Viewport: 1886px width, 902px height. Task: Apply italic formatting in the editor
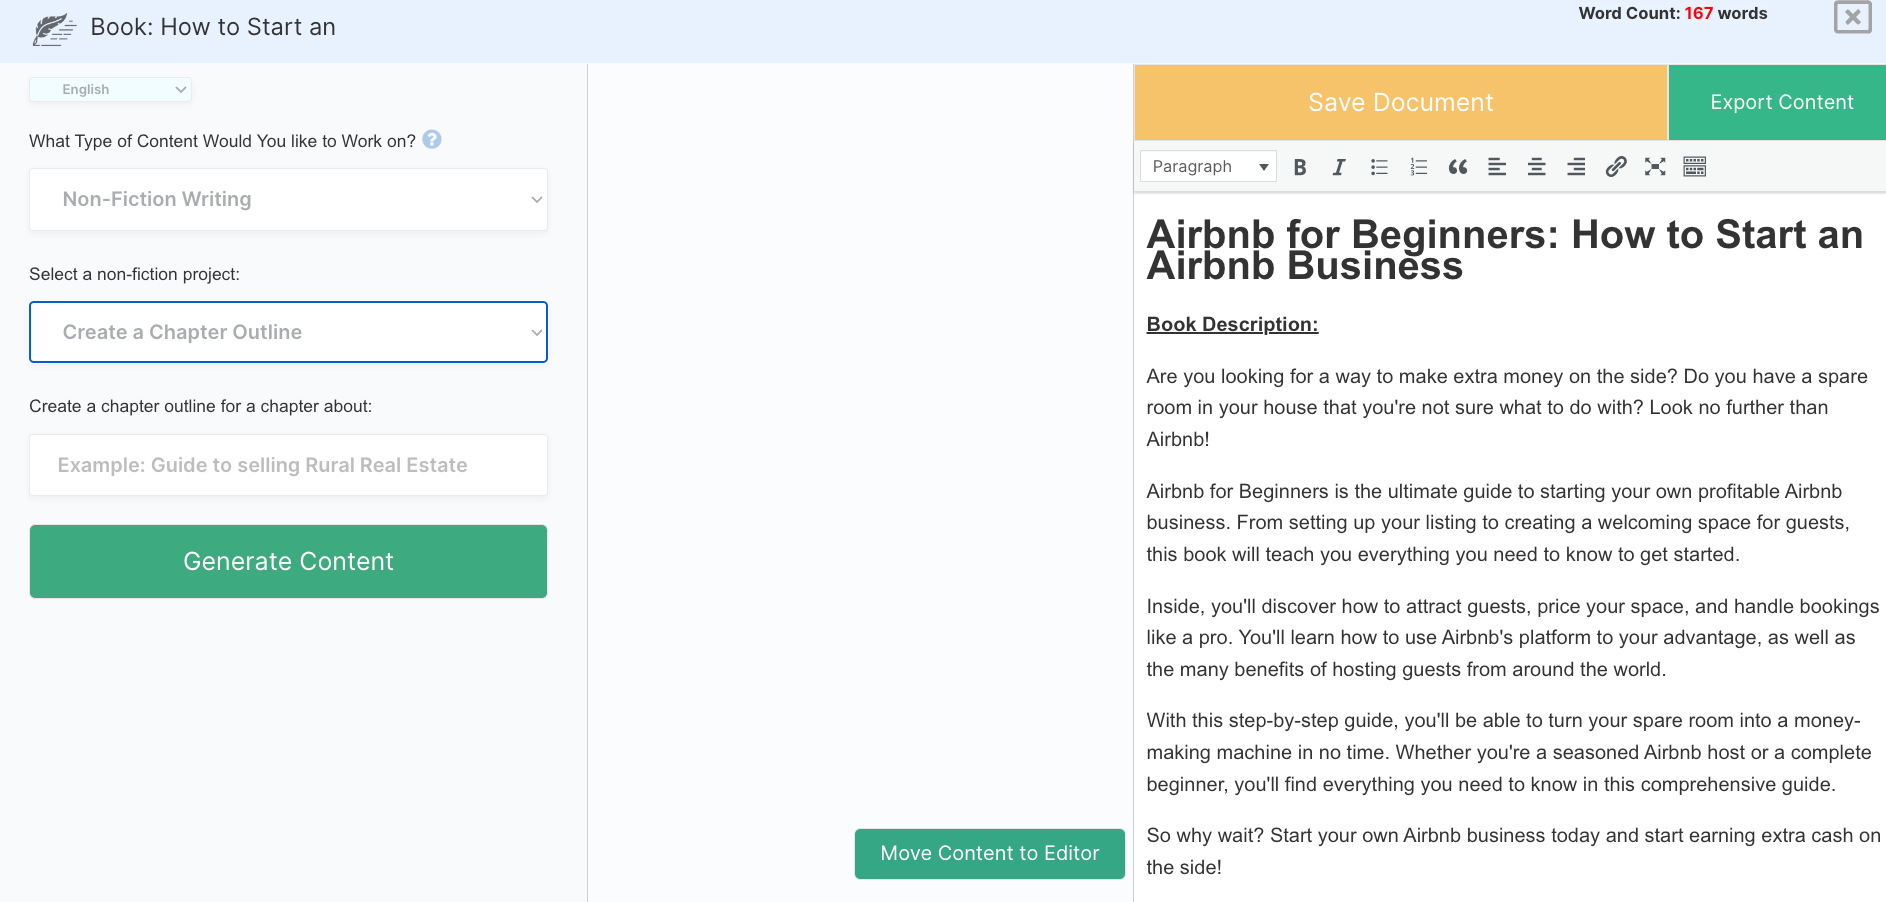[1338, 167]
